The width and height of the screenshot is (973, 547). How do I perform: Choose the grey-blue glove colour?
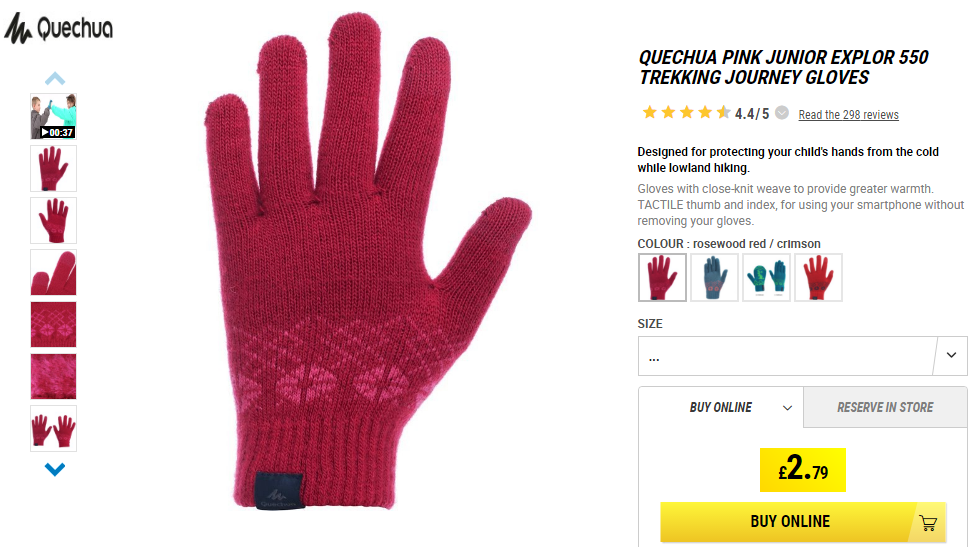[714, 277]
